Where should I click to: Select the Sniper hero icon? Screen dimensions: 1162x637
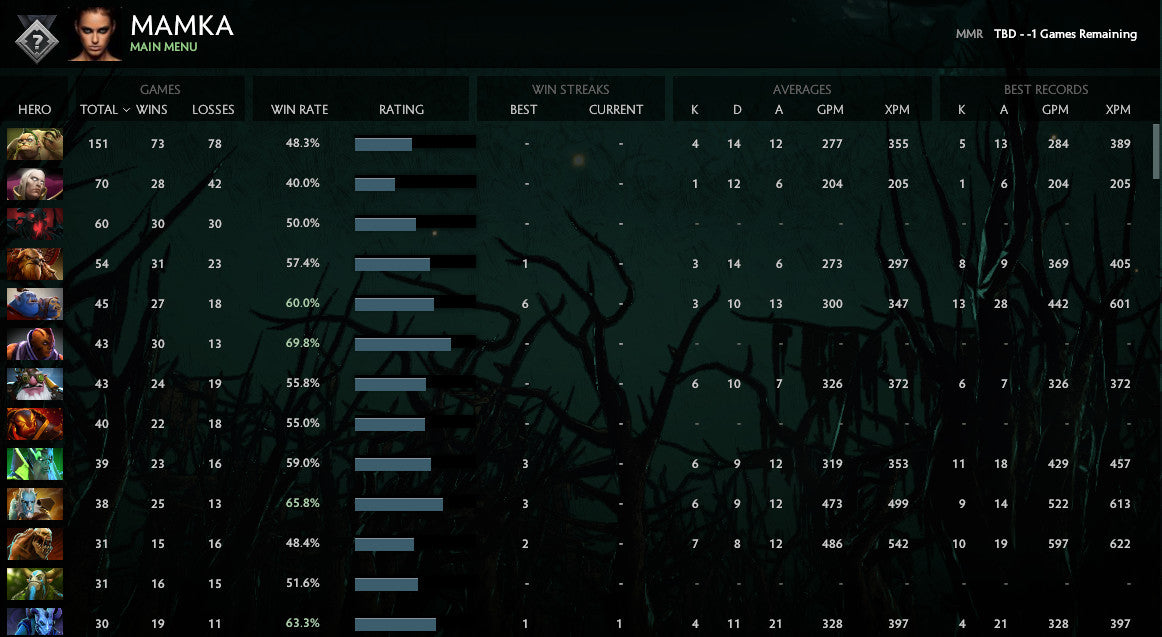coord(35,383)
